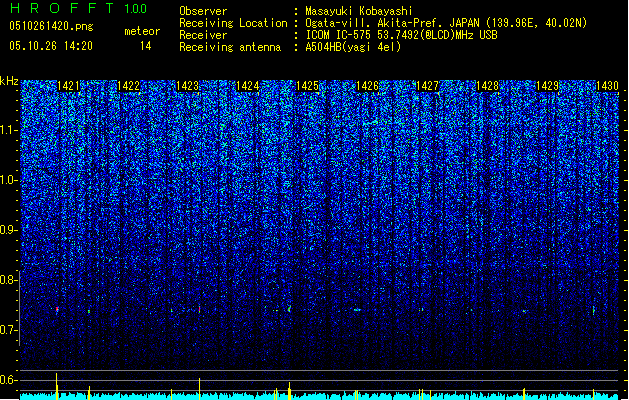Click the timestamp 05.10.26 14:20
The width and height of the screenshot is (629, 400).
click(51, 46)
